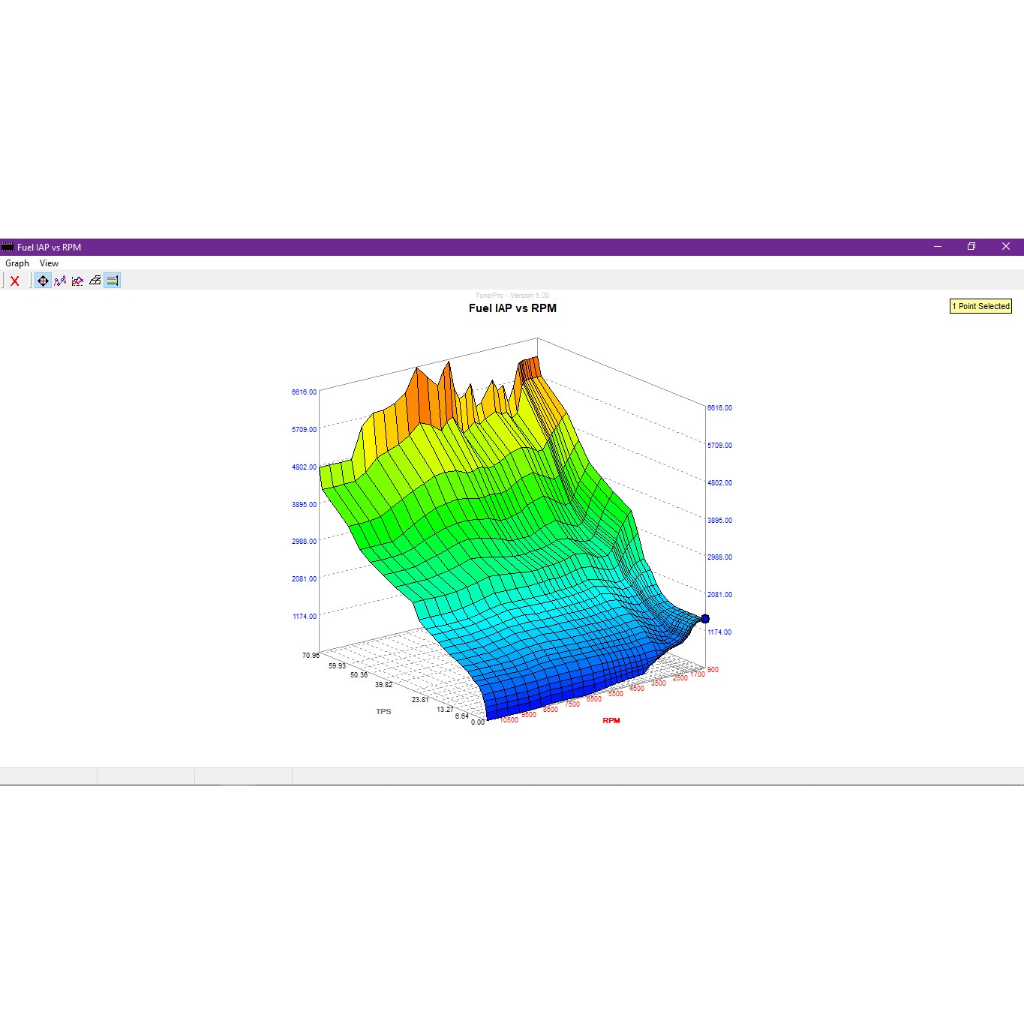
Task: Toggle the color gradient shading icon
Action: [112, 281]
